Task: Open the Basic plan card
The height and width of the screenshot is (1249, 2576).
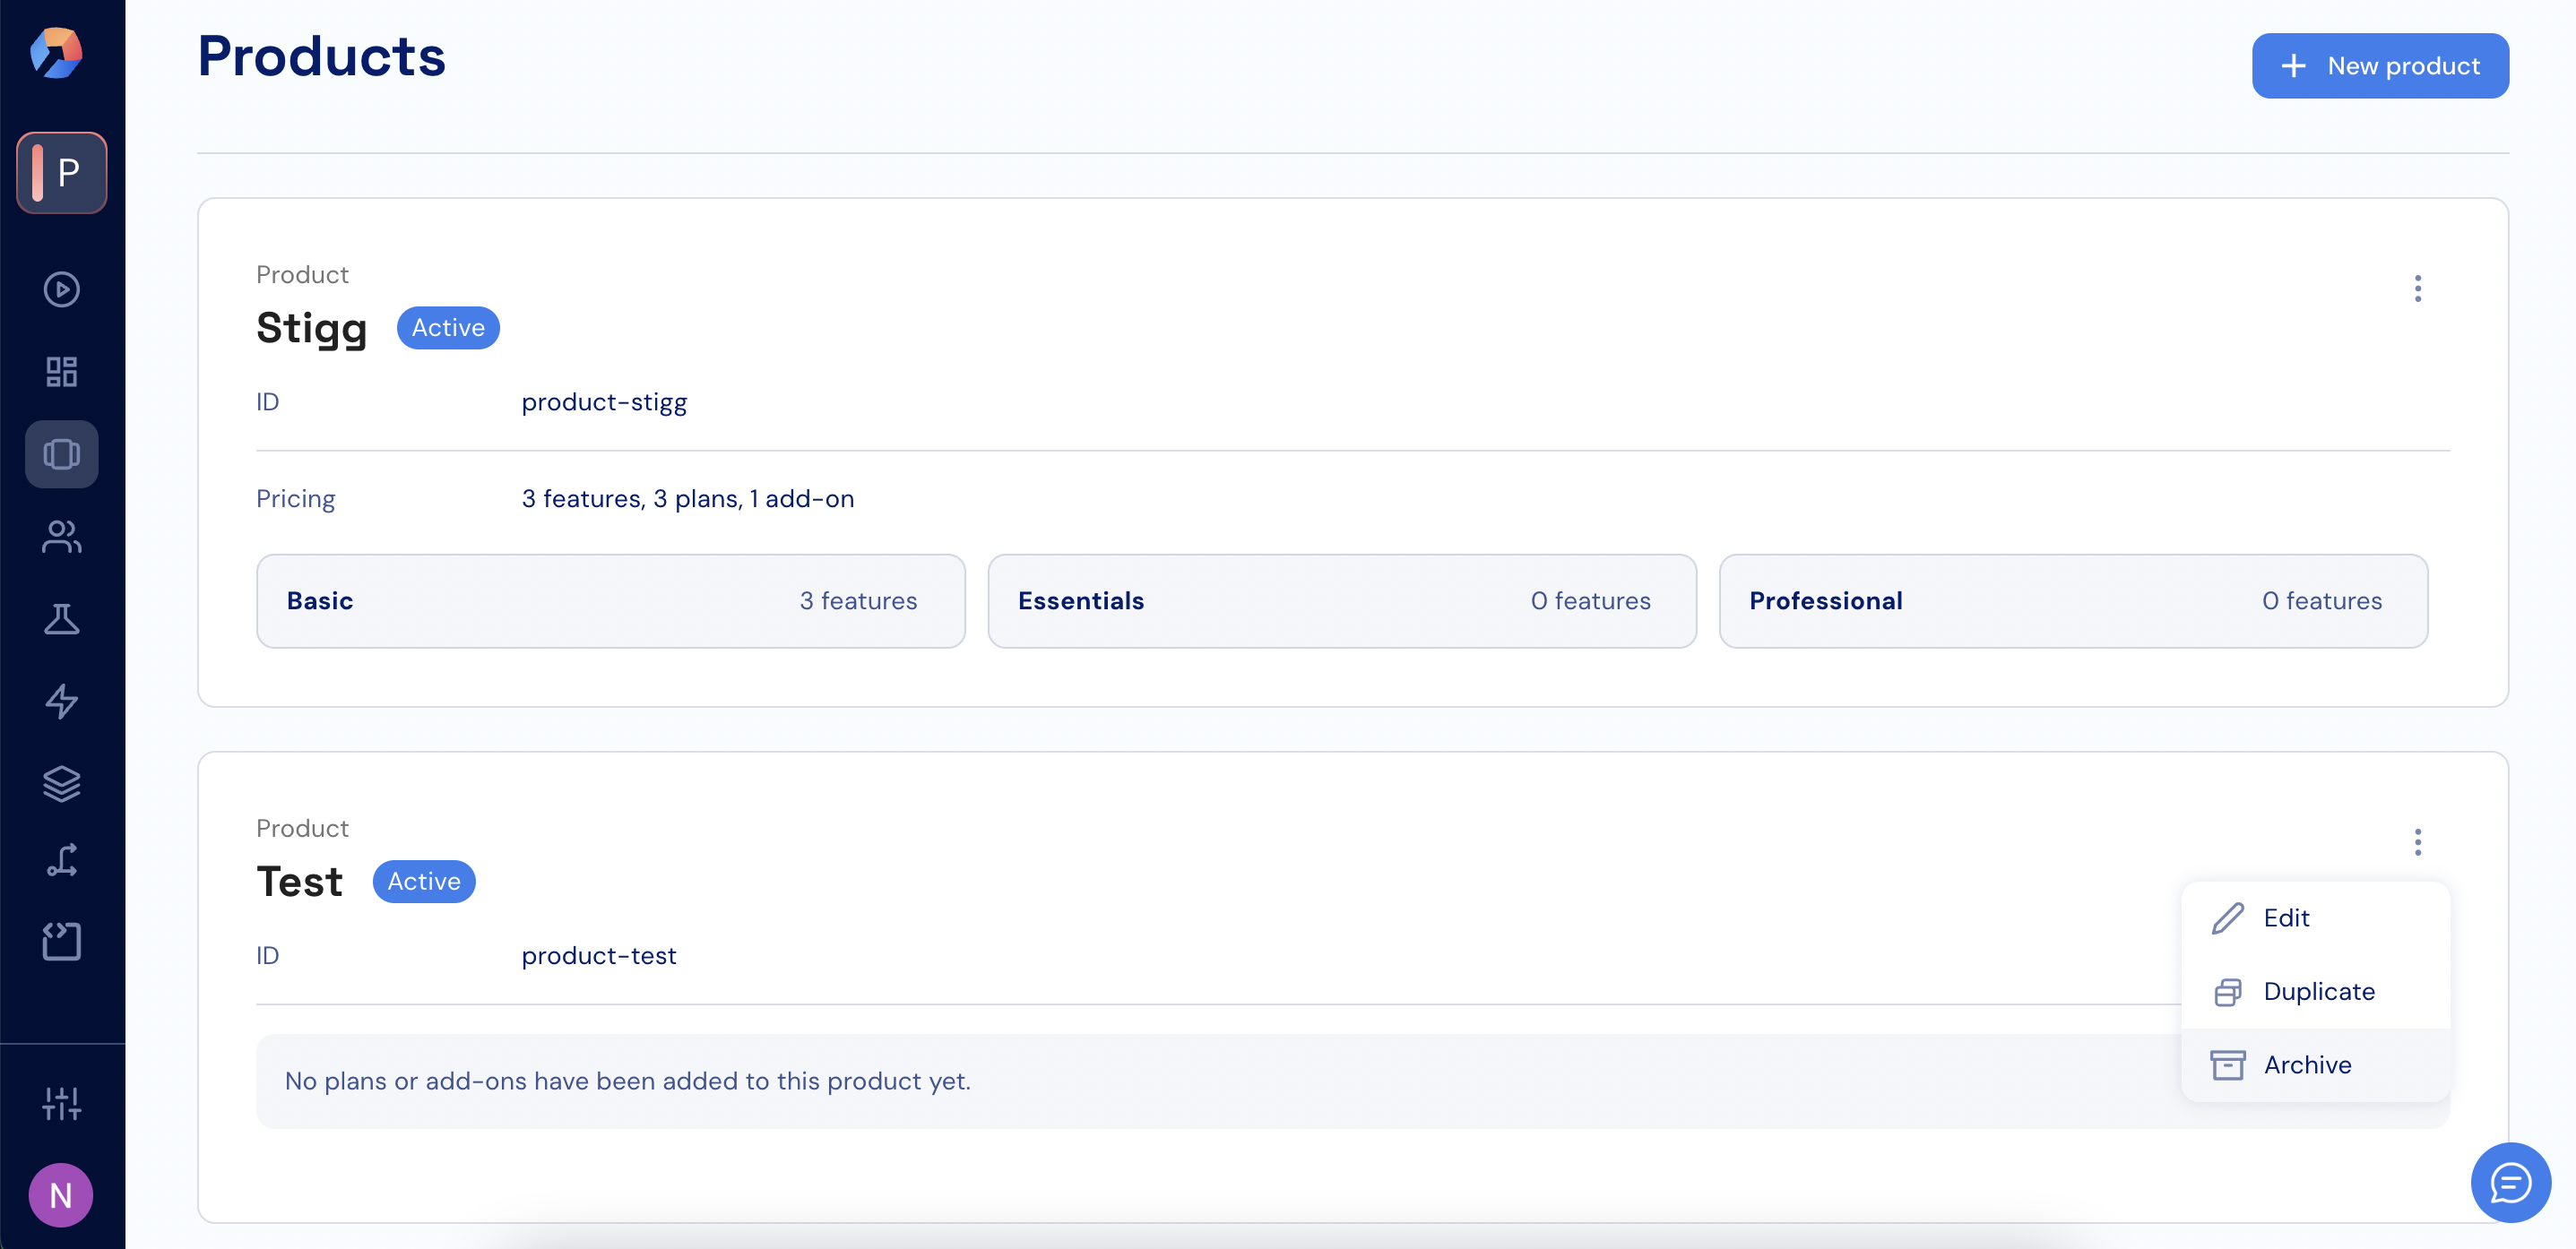Action: 610,601
